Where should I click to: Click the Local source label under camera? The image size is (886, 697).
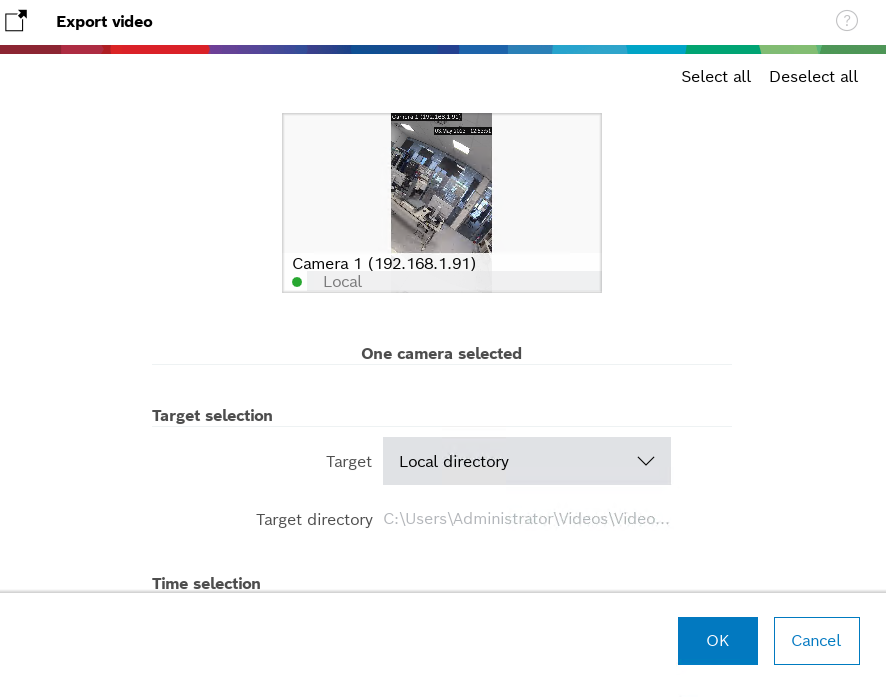click(x=342, y=282)
